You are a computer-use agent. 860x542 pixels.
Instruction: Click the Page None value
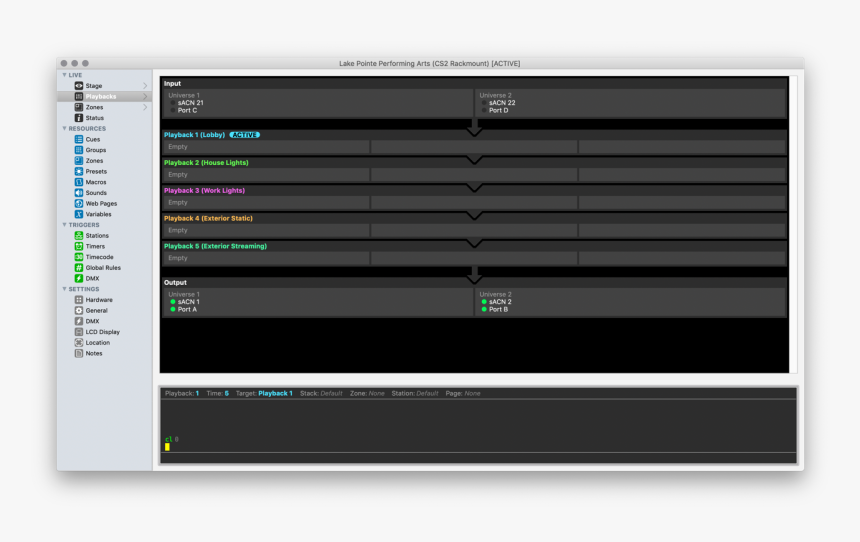[472, 393]
